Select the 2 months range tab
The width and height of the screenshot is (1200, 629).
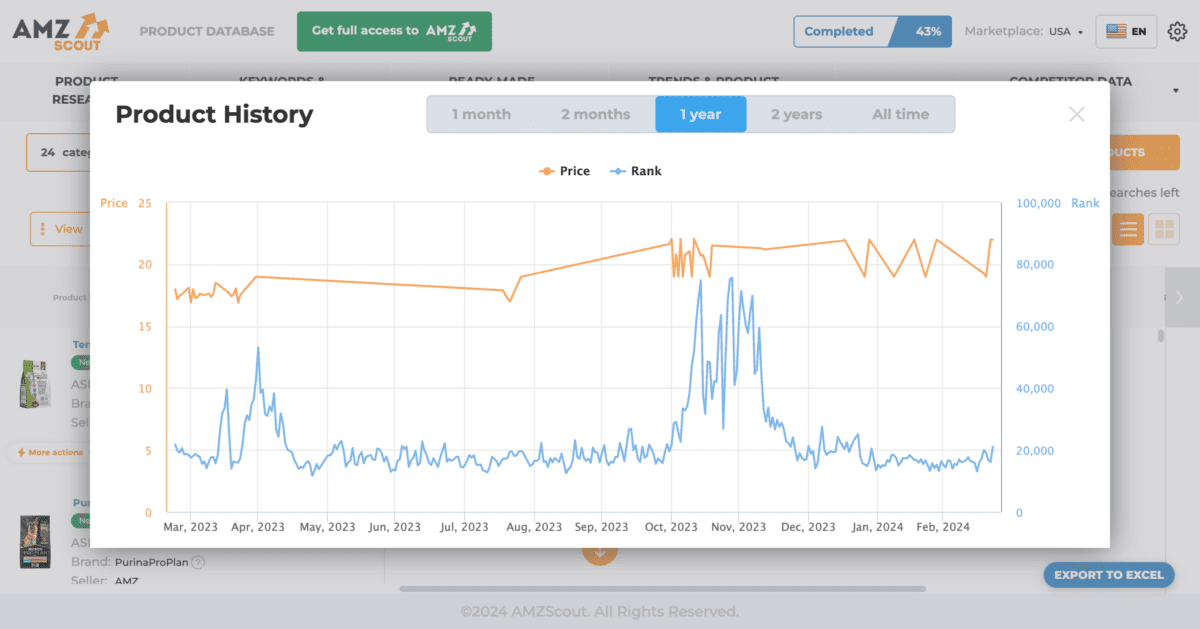pyautogui.click(x=595, y=114)
